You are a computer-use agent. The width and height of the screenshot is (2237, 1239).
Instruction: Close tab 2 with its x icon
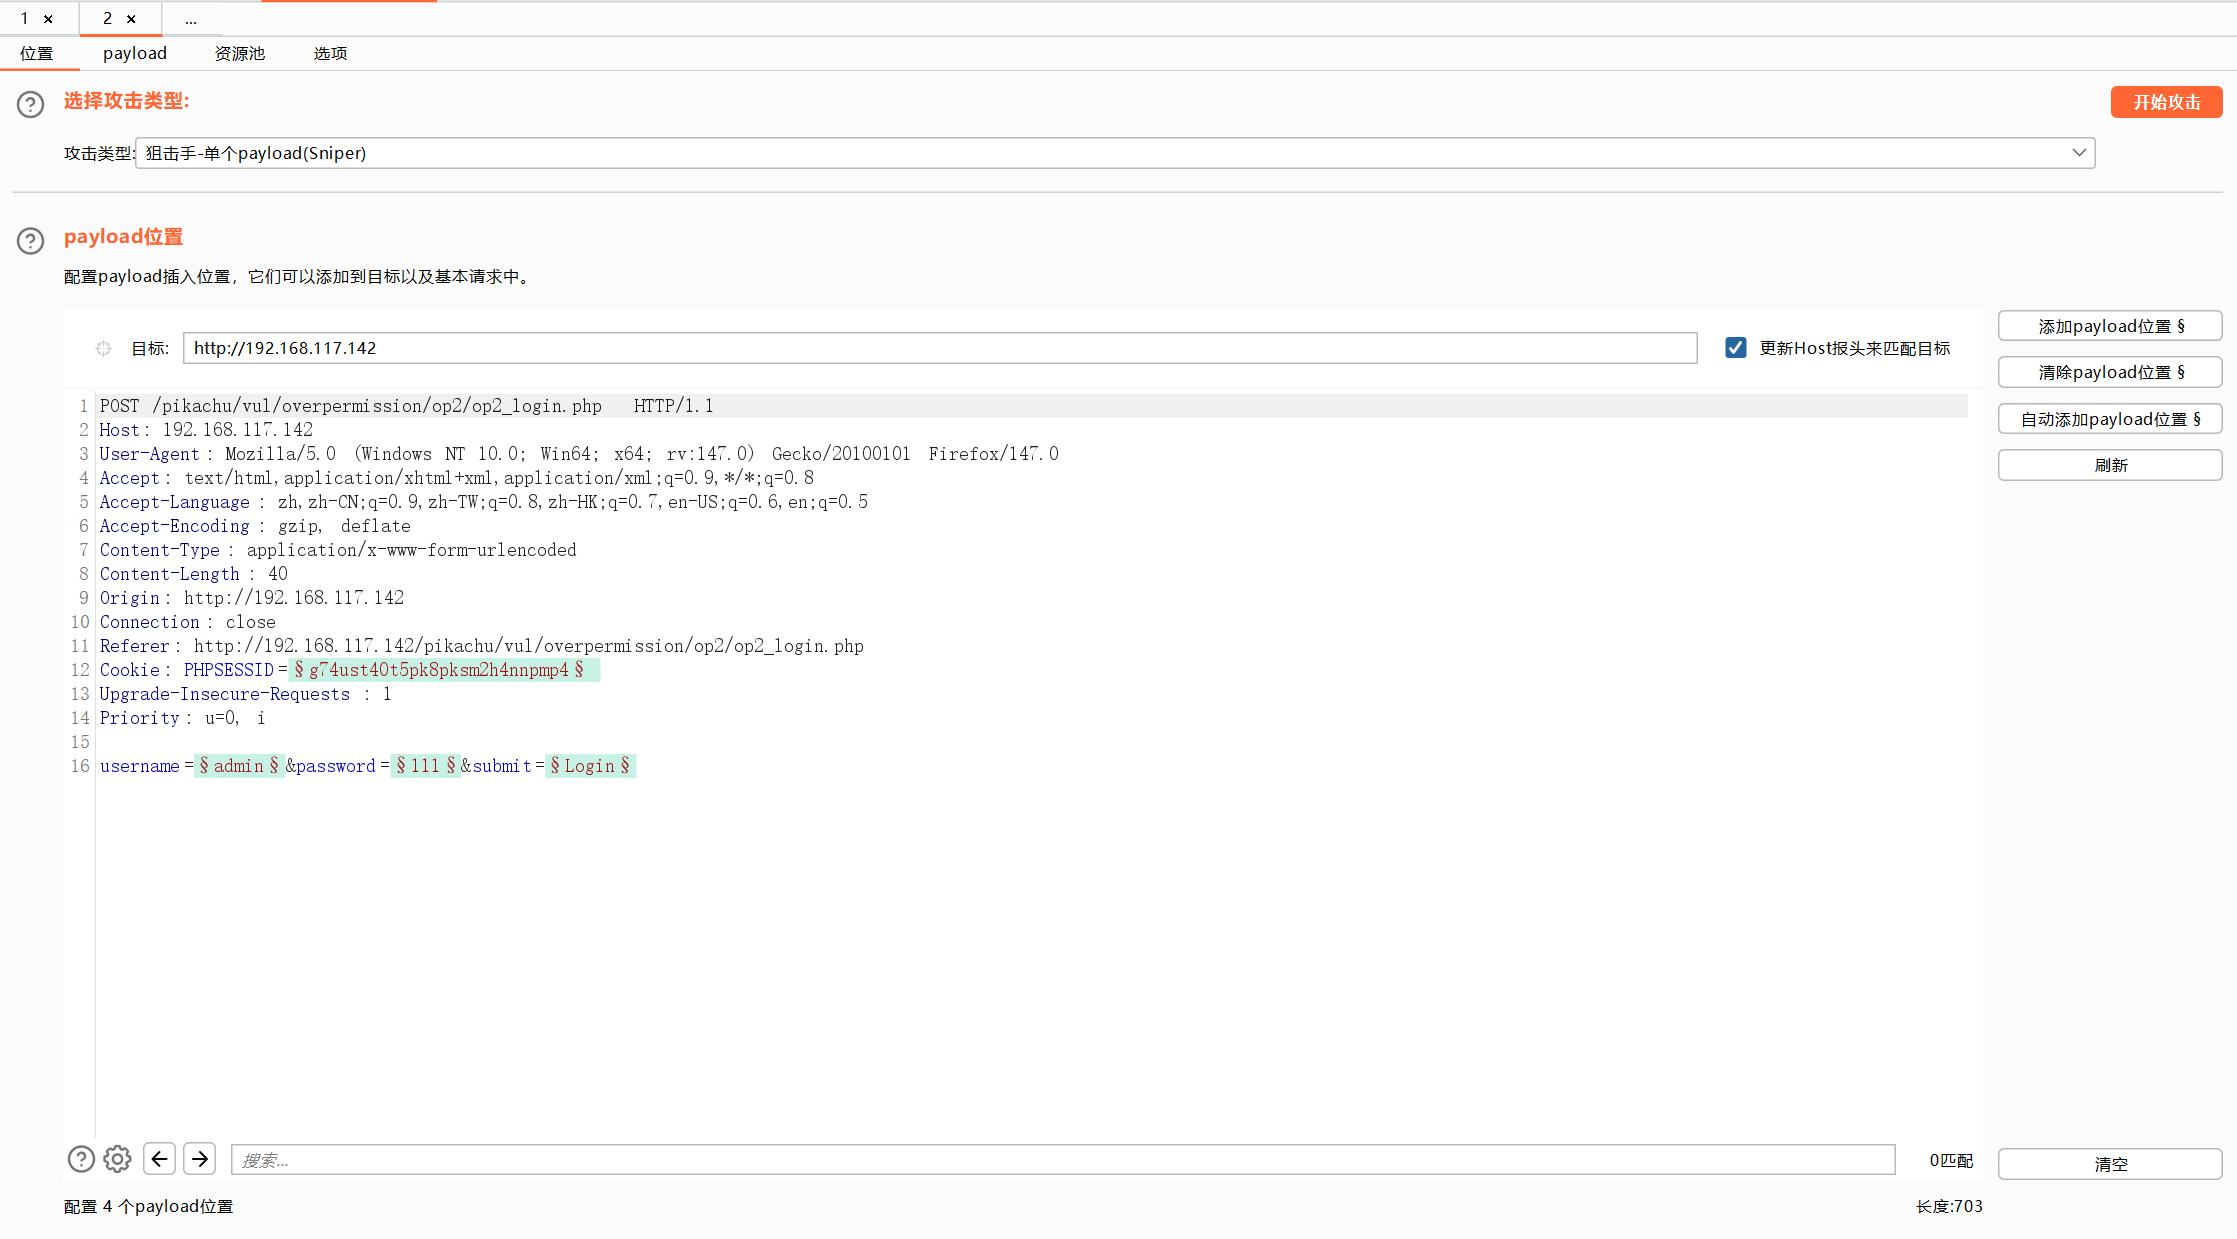[x=131, y=19]
